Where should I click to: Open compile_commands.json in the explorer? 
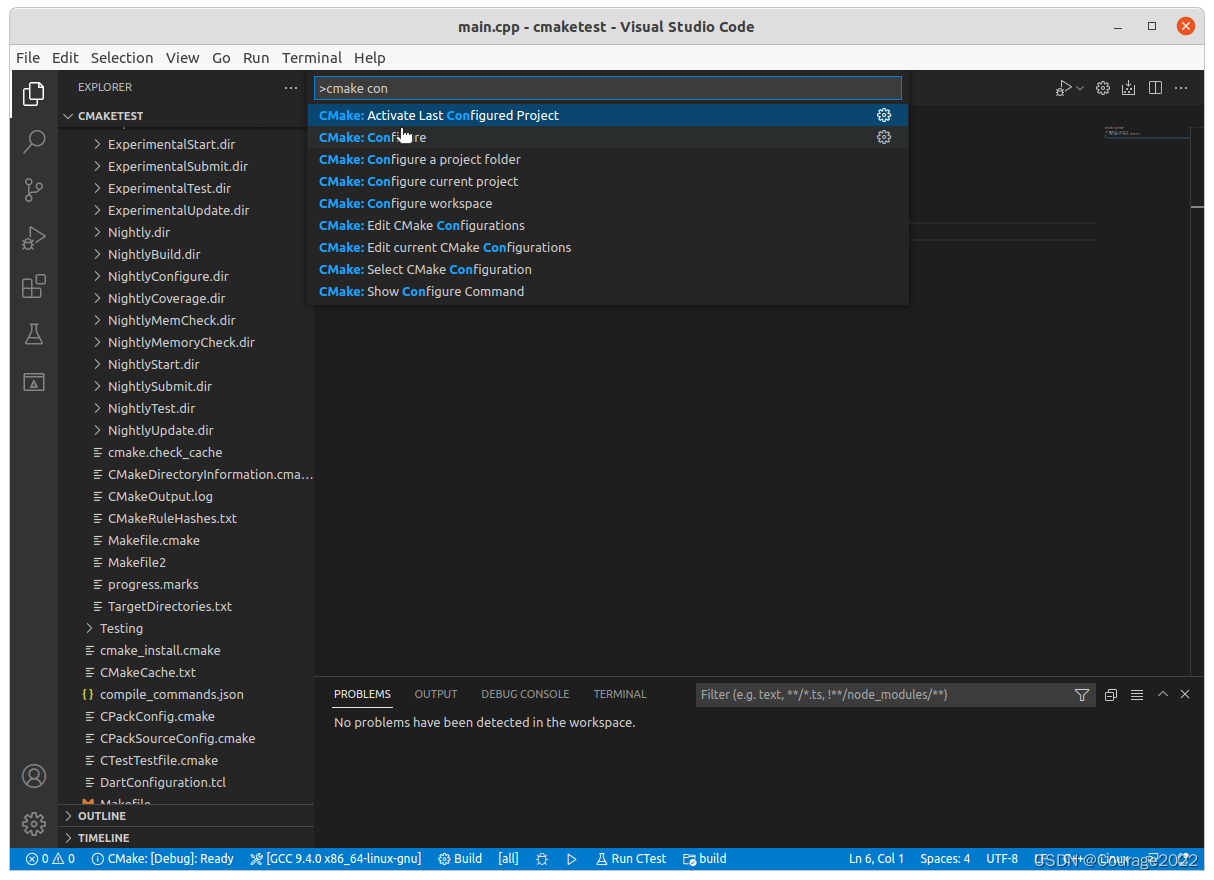coord(186,694)
